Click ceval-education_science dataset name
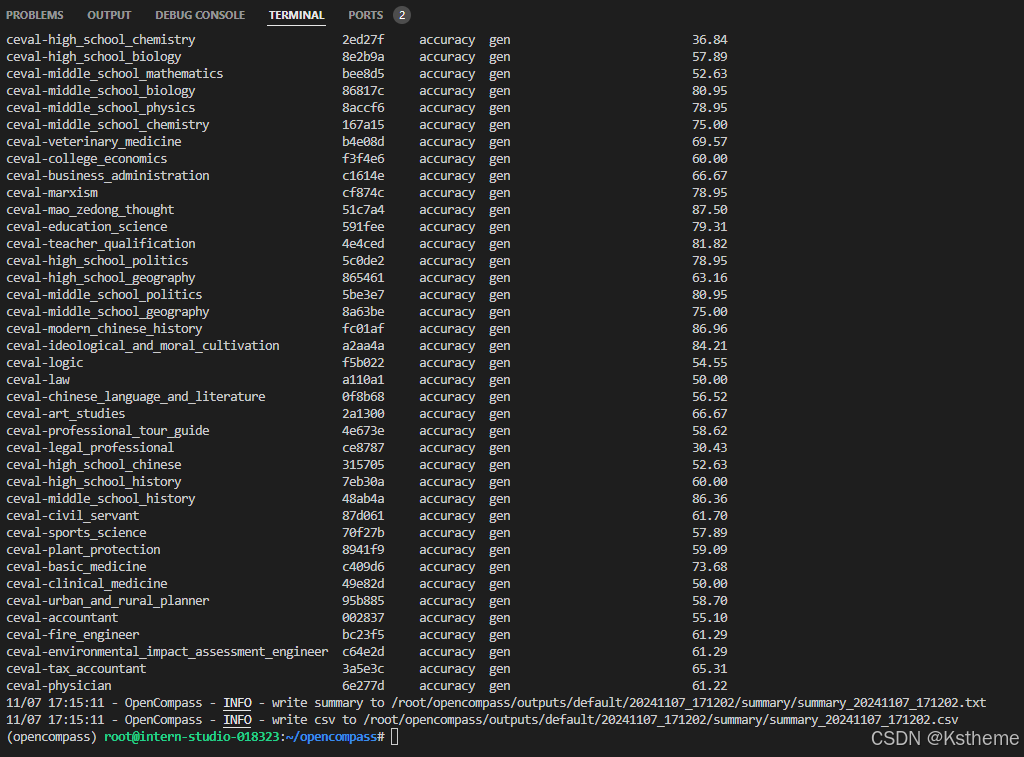Screen dimensions: 1024x757 click(x=86, y=227)
